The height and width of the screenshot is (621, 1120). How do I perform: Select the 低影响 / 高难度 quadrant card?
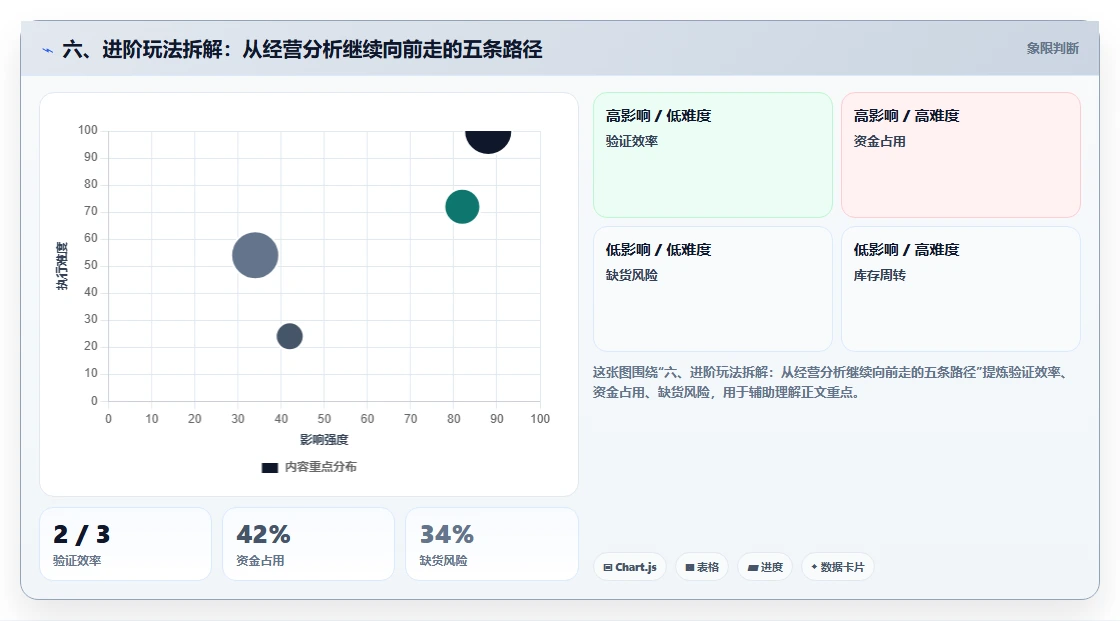pos(961,289)
